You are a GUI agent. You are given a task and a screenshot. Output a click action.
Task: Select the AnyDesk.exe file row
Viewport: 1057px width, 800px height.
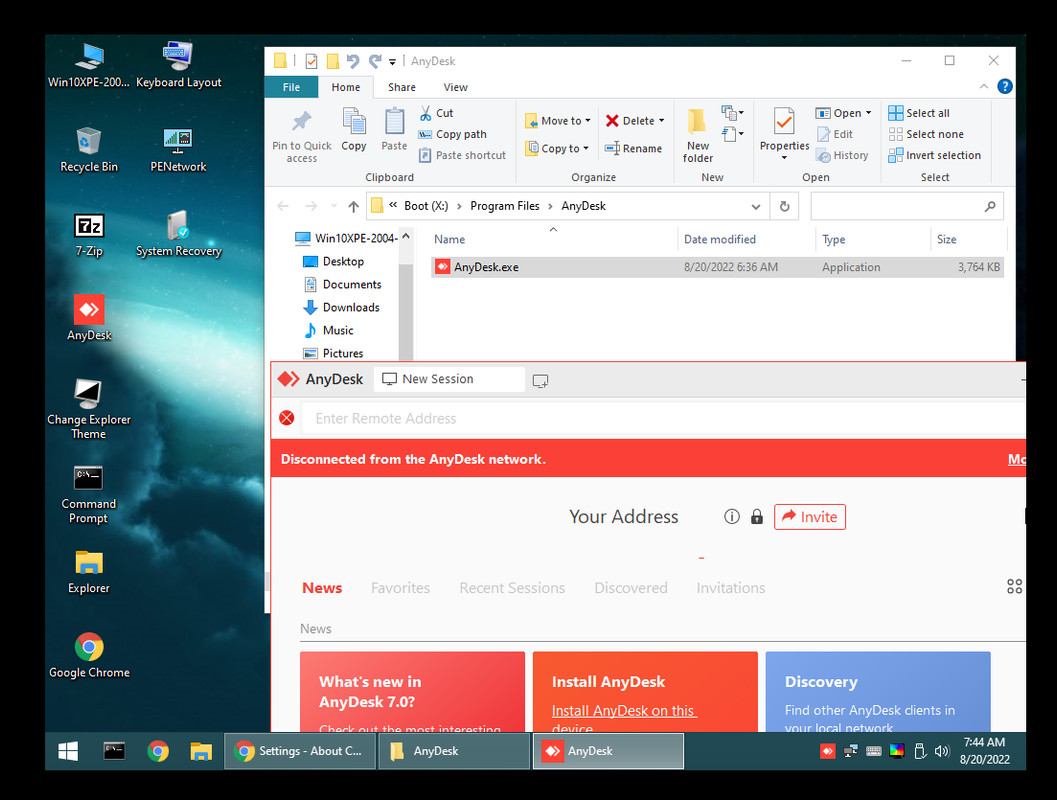point(717,267)
